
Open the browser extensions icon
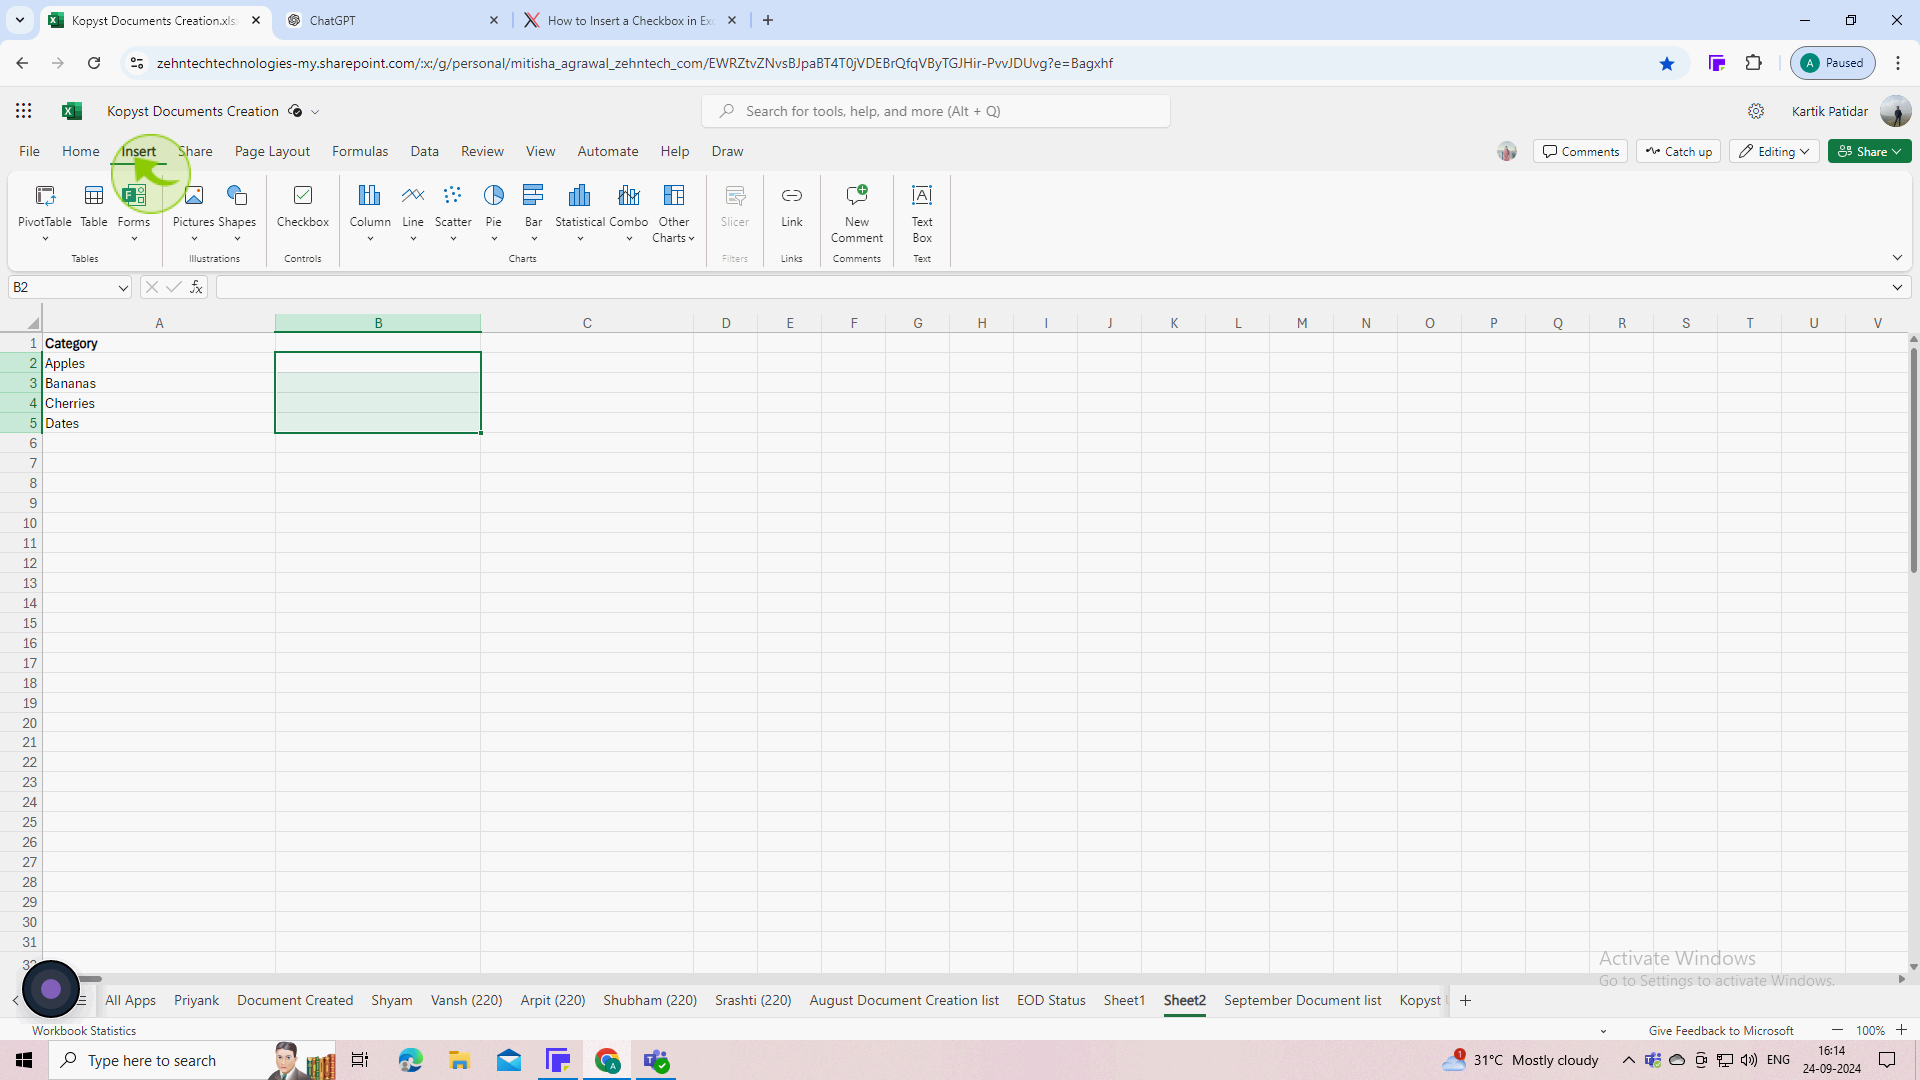click(1753, 63)
